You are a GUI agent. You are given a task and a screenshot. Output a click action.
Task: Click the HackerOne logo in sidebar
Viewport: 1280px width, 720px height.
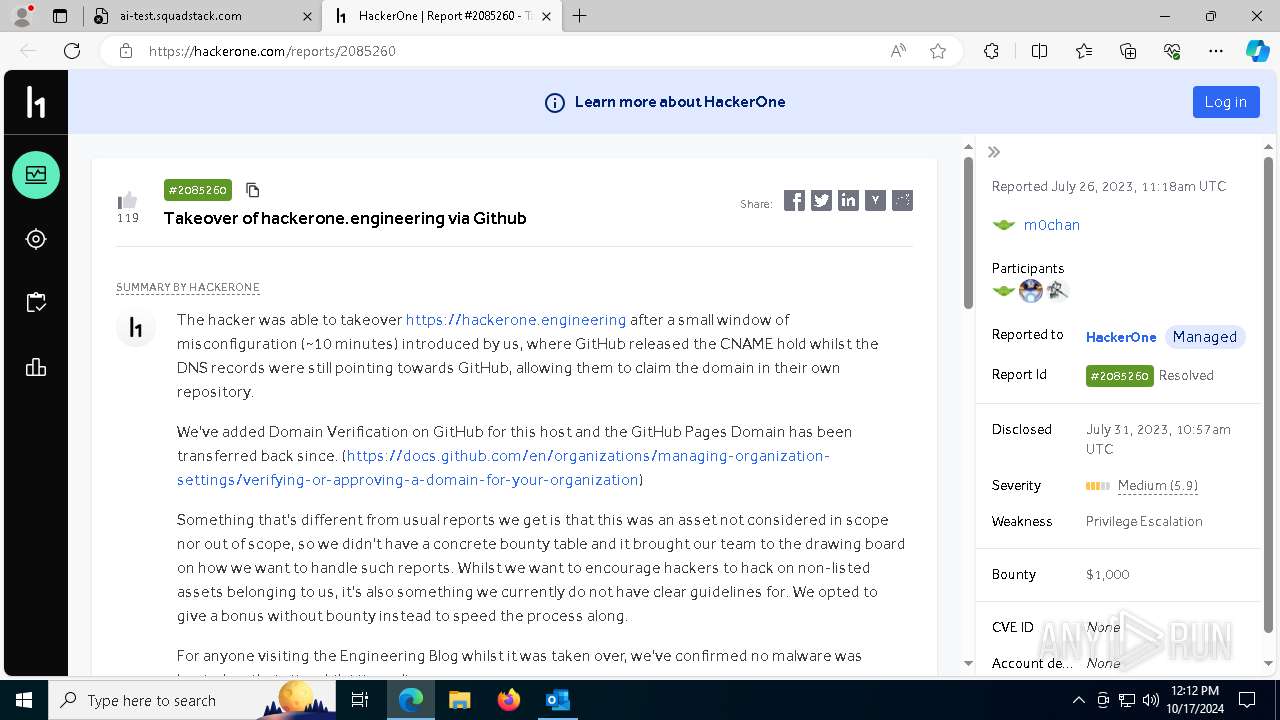click(36, 102)
